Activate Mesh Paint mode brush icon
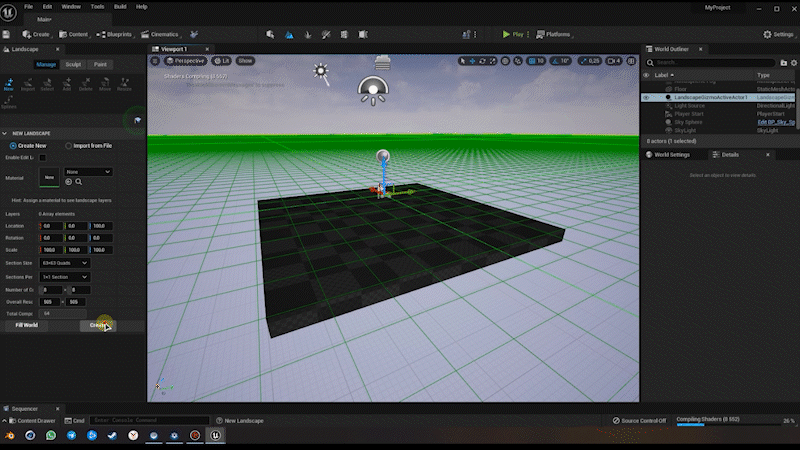The width and height of the screenshot is (800, 450). (326, 34)
